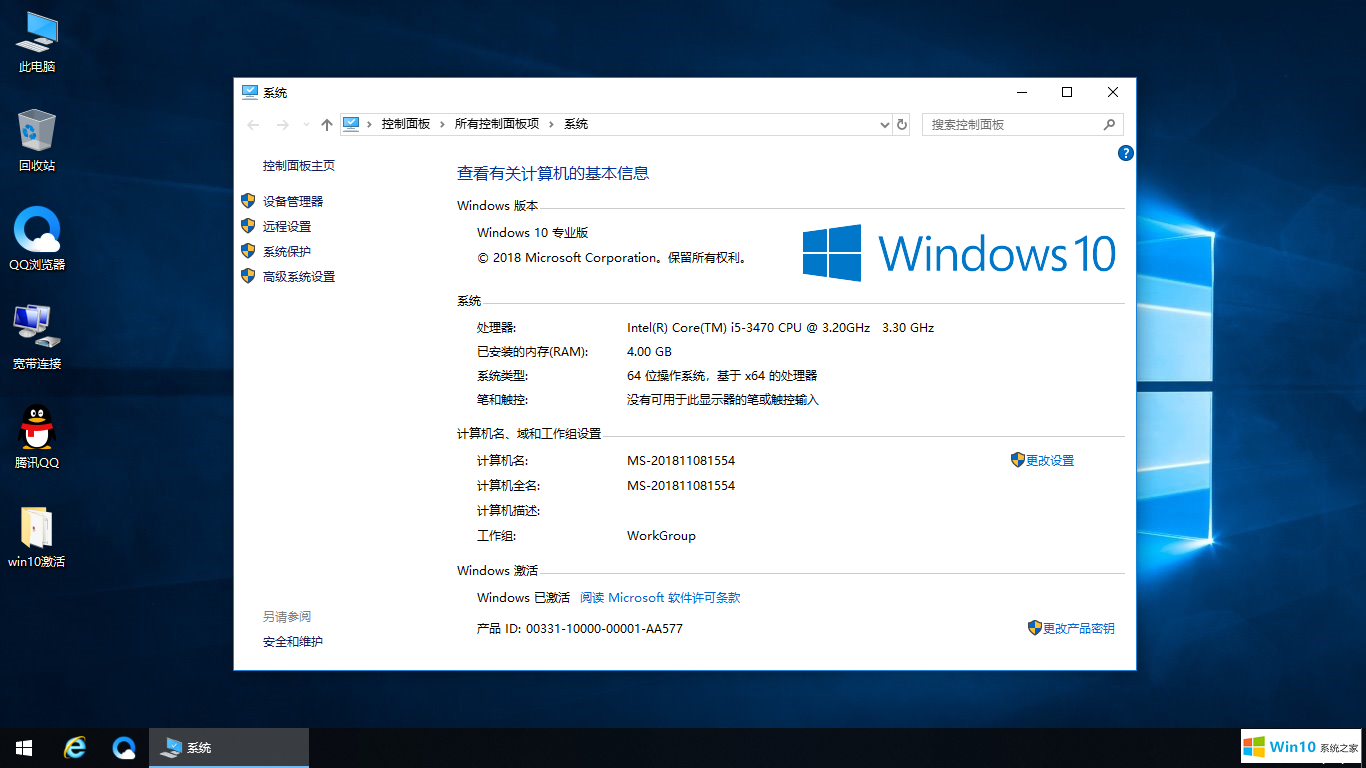1366x768 pixels.
Task: Navigate to 所有控制面板项 breadcrumb
Action: coord(496,124)
